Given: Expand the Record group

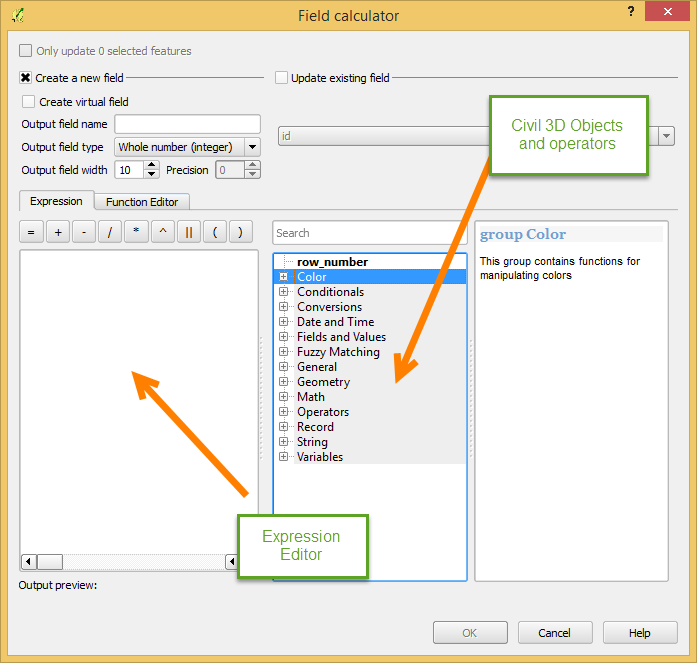Looking at the screenshot, I should (x=283, y=427).
